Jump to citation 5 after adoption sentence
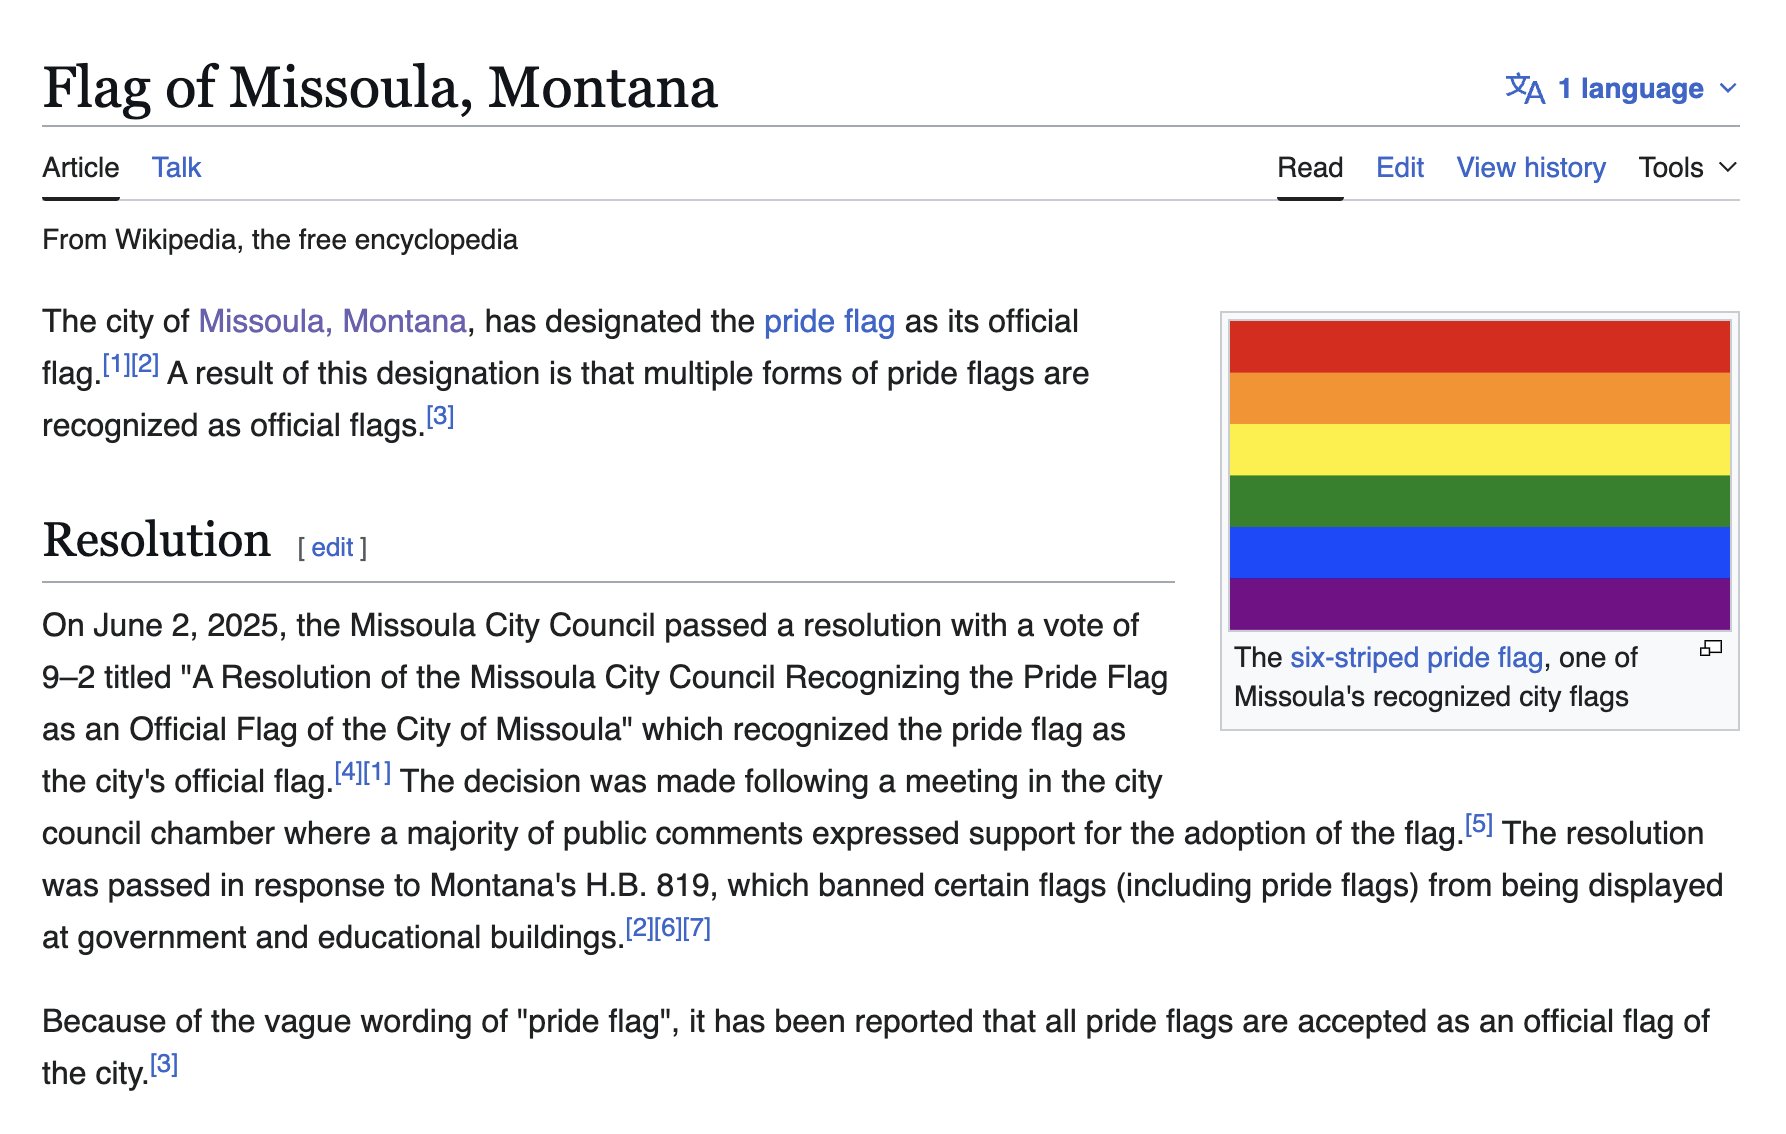 coord(1479,825)
